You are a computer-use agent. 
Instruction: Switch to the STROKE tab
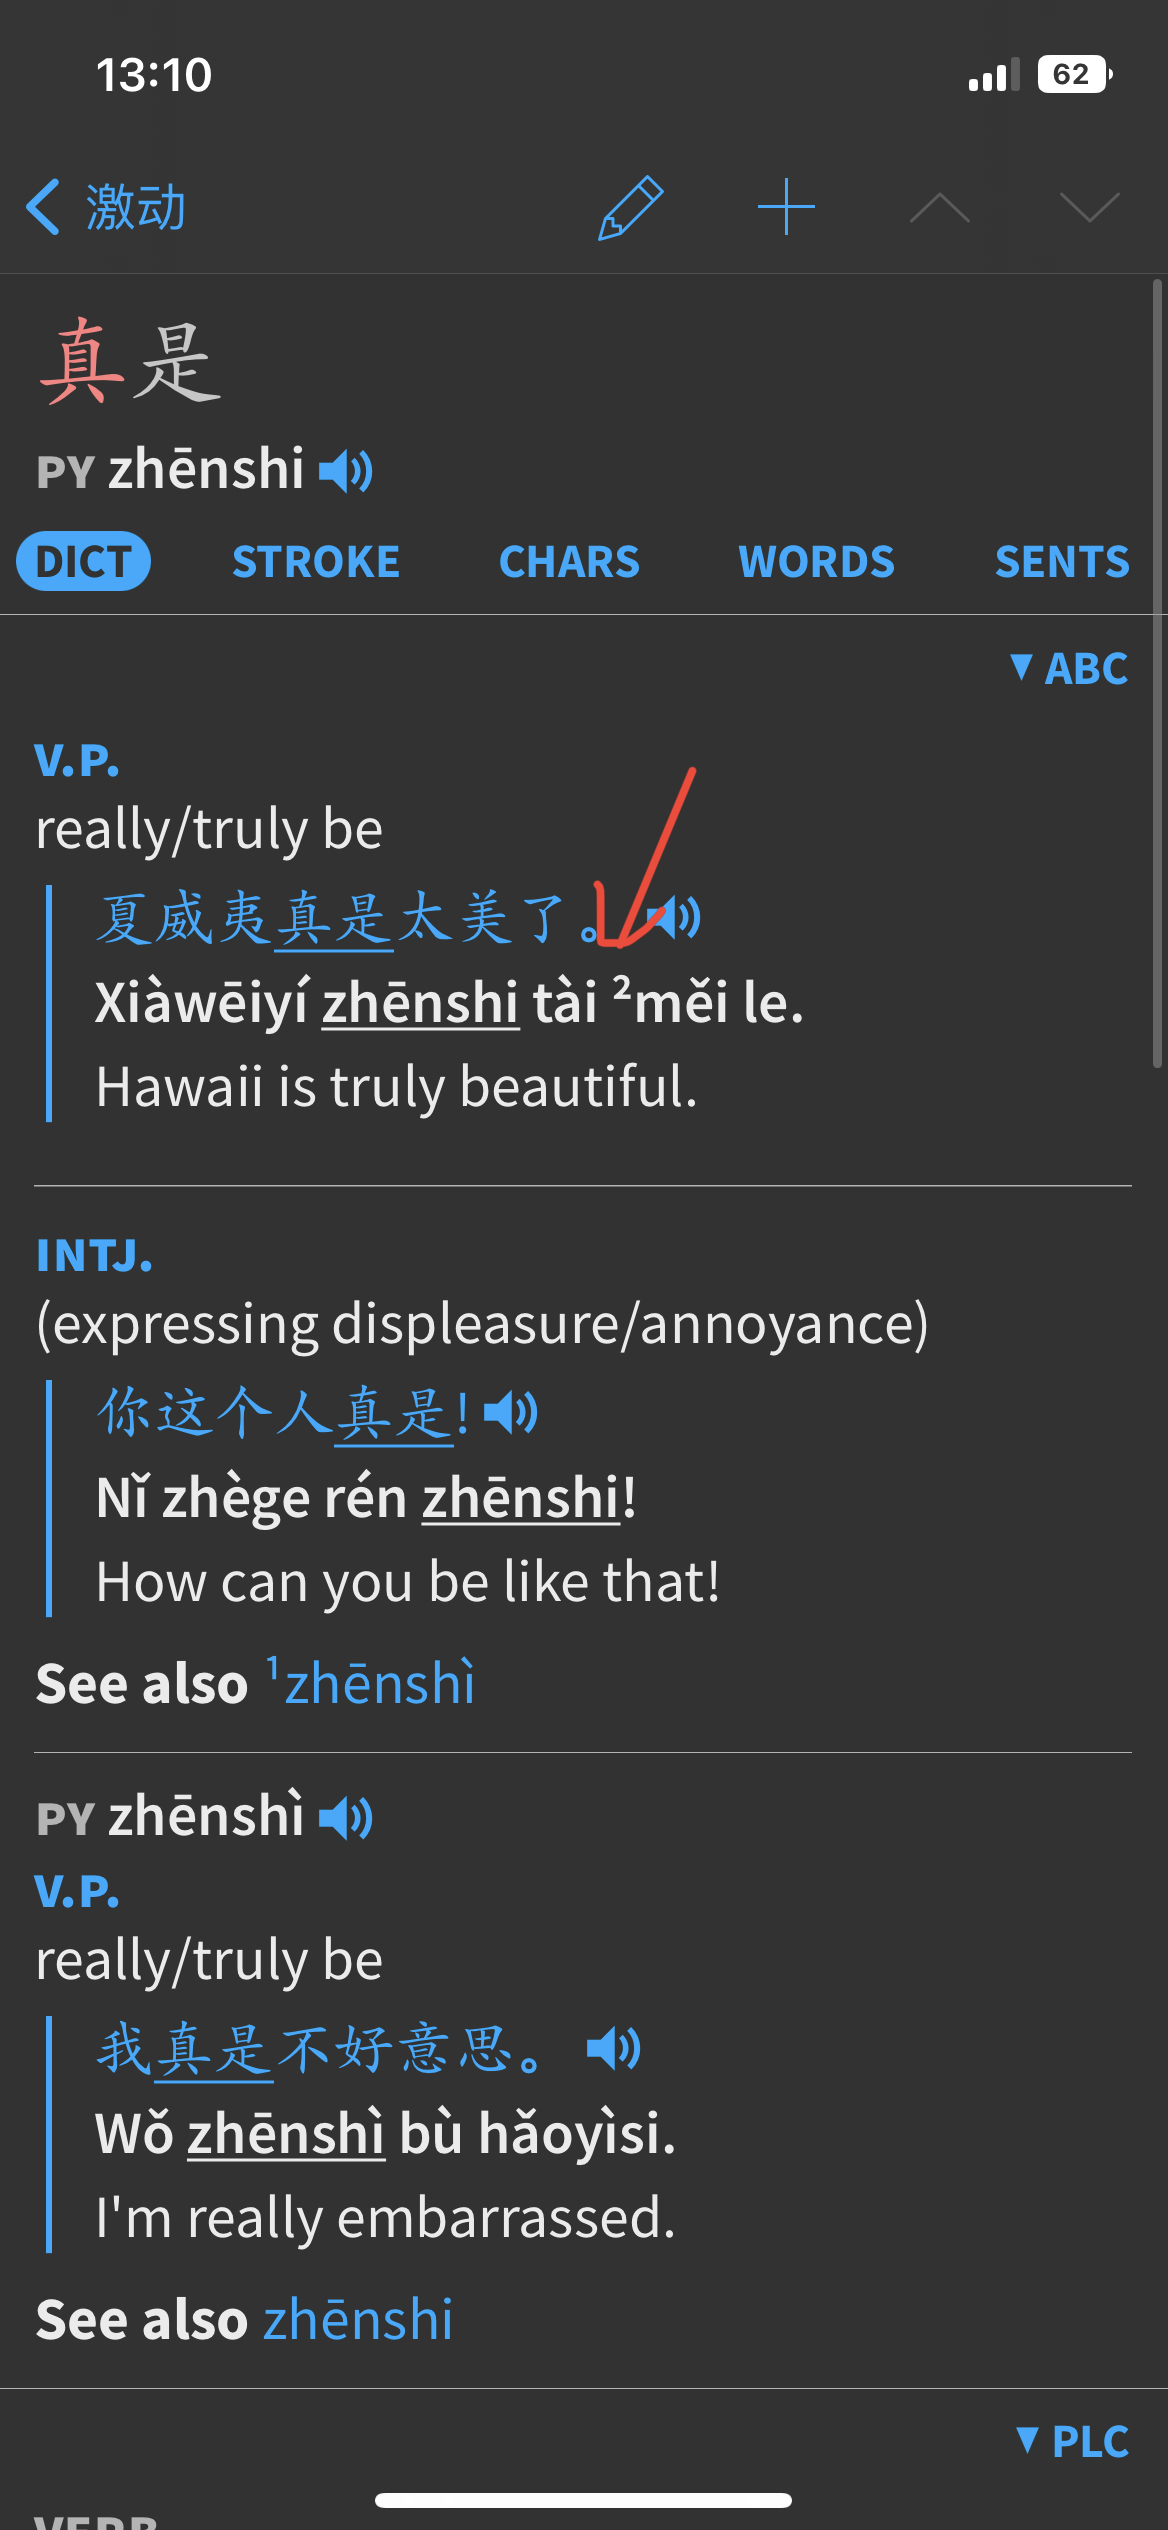pyautogui.click(x=316, y=562)
